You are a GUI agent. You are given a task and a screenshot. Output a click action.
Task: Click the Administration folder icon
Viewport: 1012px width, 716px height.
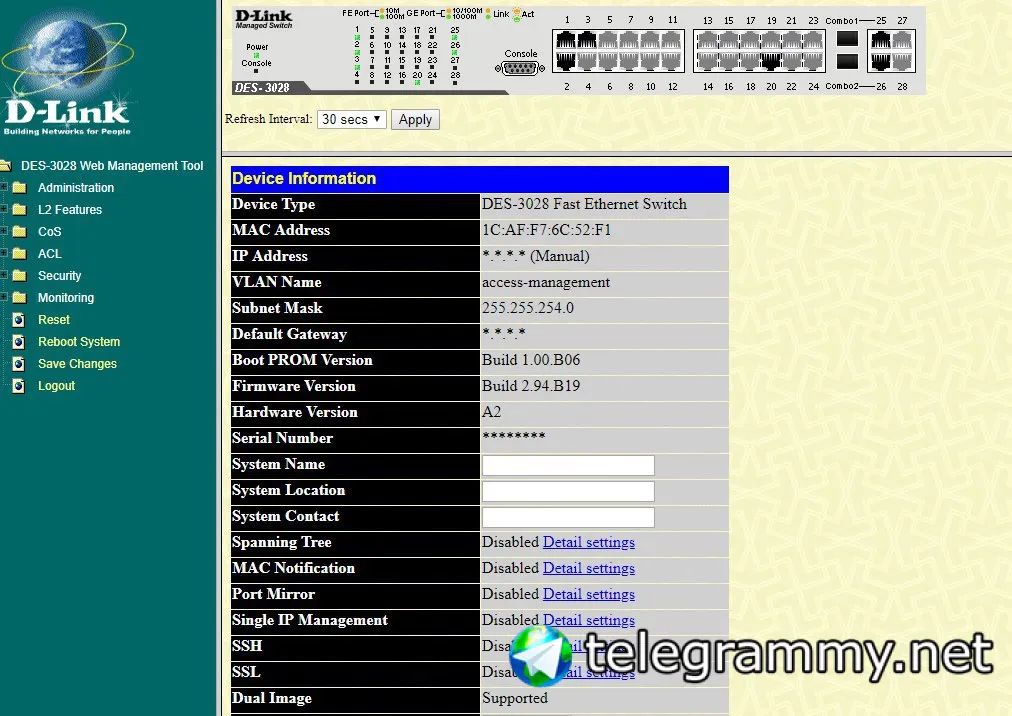[x=19, y=188]
